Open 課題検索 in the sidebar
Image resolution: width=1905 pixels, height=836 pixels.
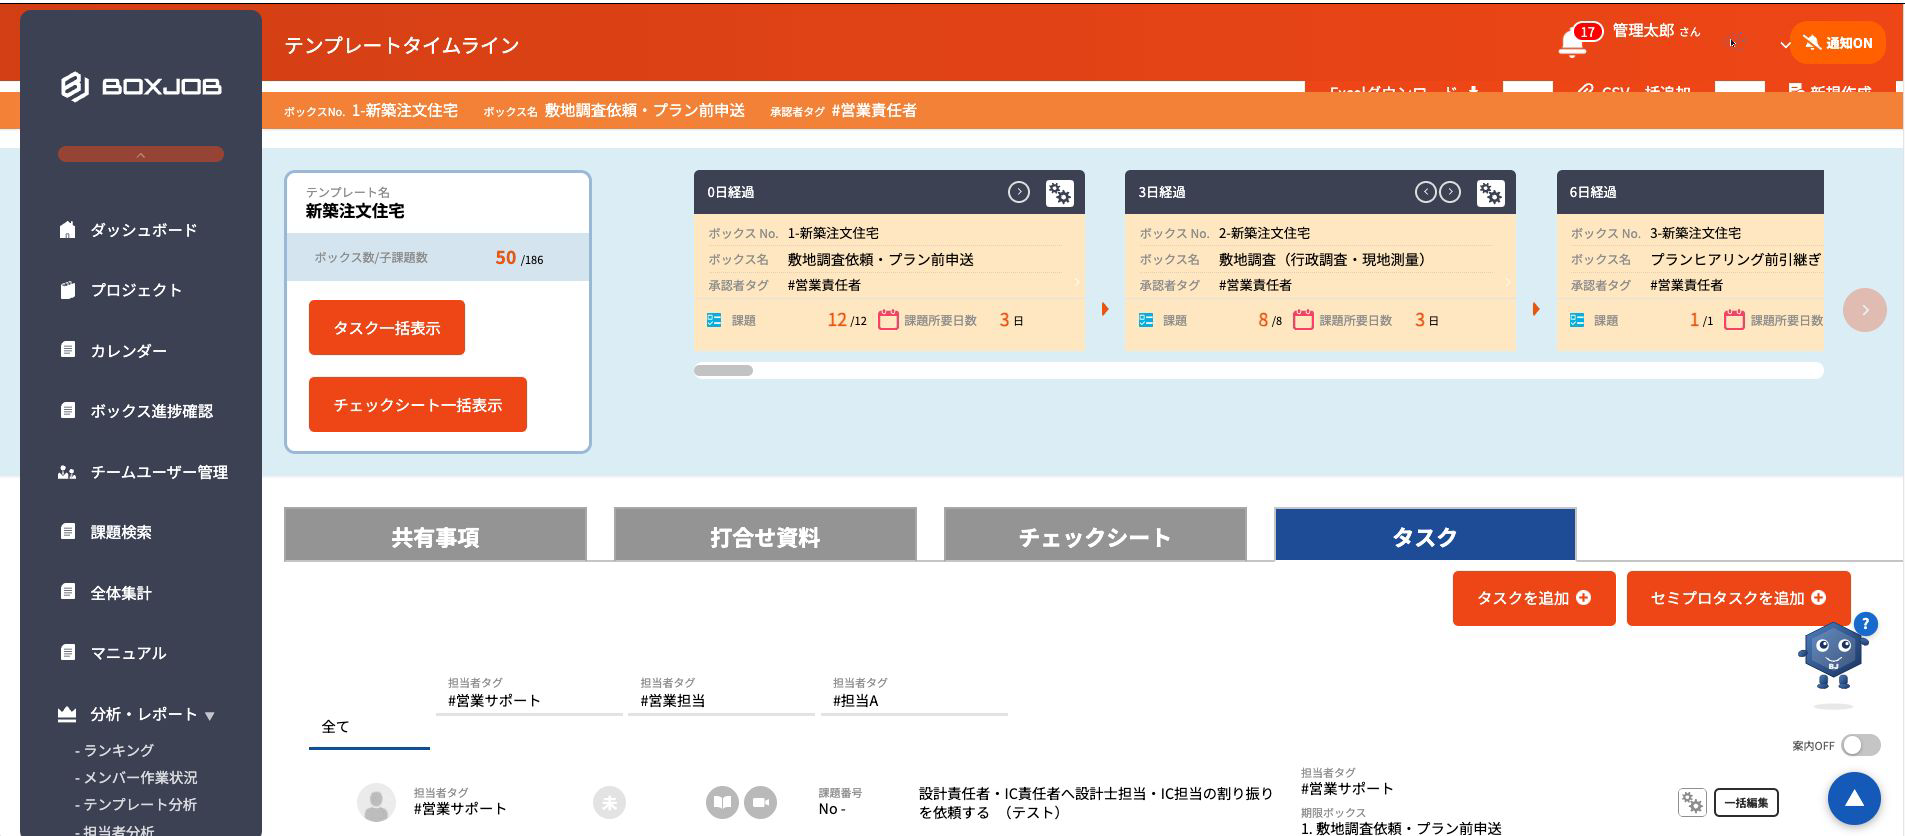point(121,532)
